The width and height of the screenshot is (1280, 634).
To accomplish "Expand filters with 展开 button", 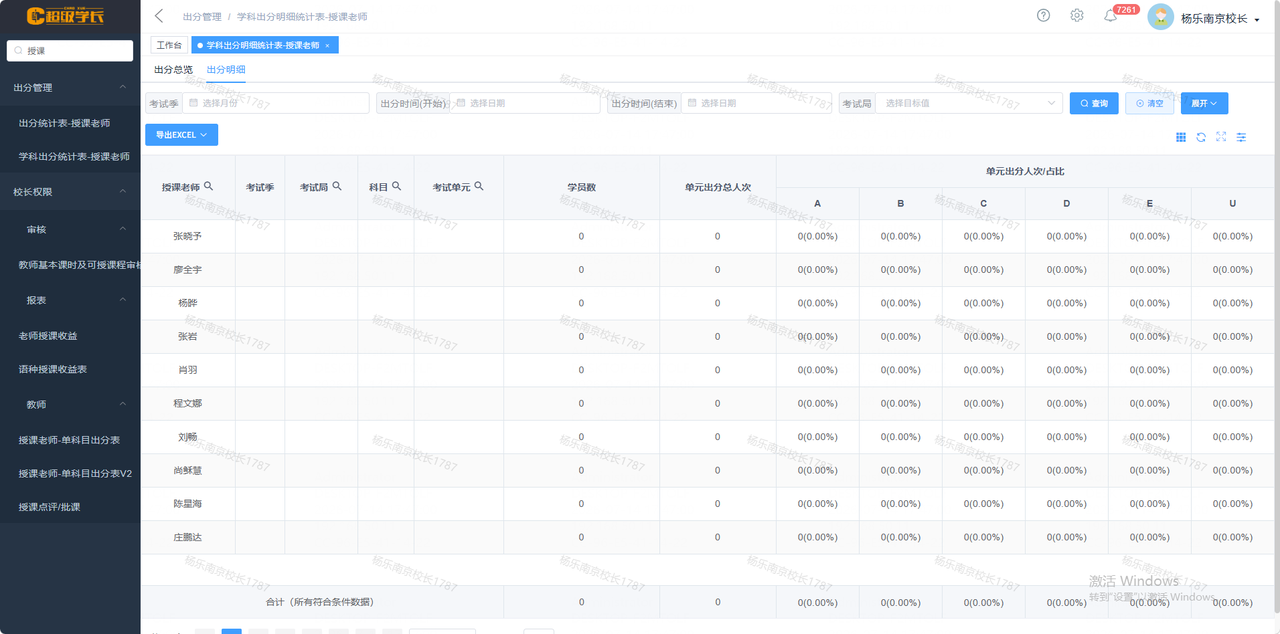I will click(1204, 103).
